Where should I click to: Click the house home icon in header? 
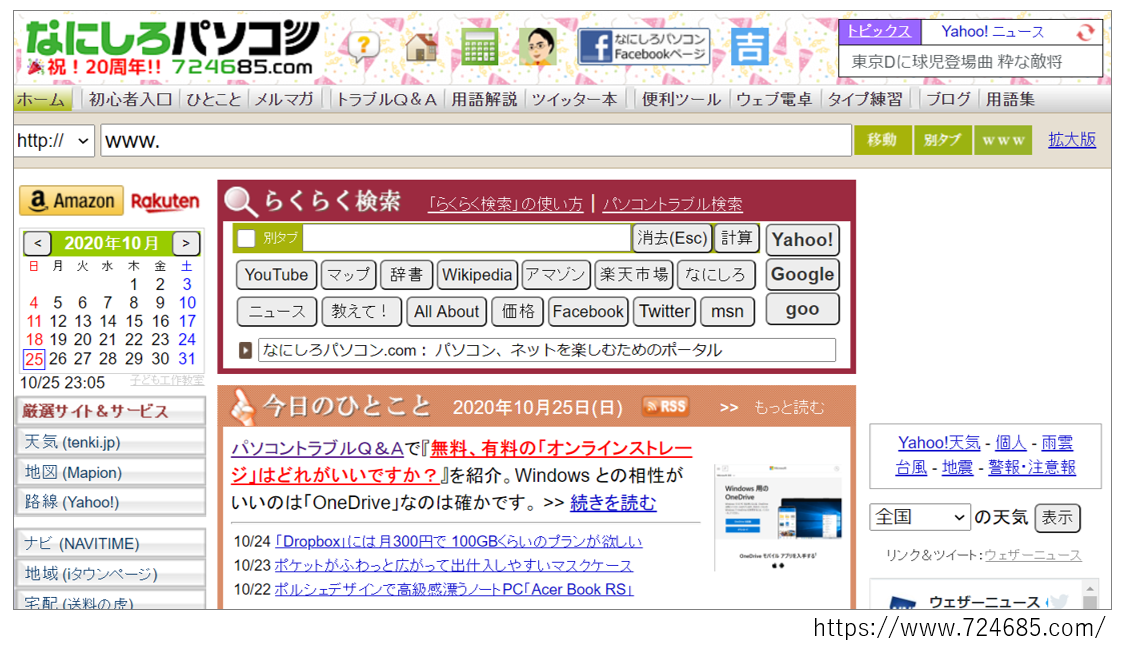pos(421,46)
